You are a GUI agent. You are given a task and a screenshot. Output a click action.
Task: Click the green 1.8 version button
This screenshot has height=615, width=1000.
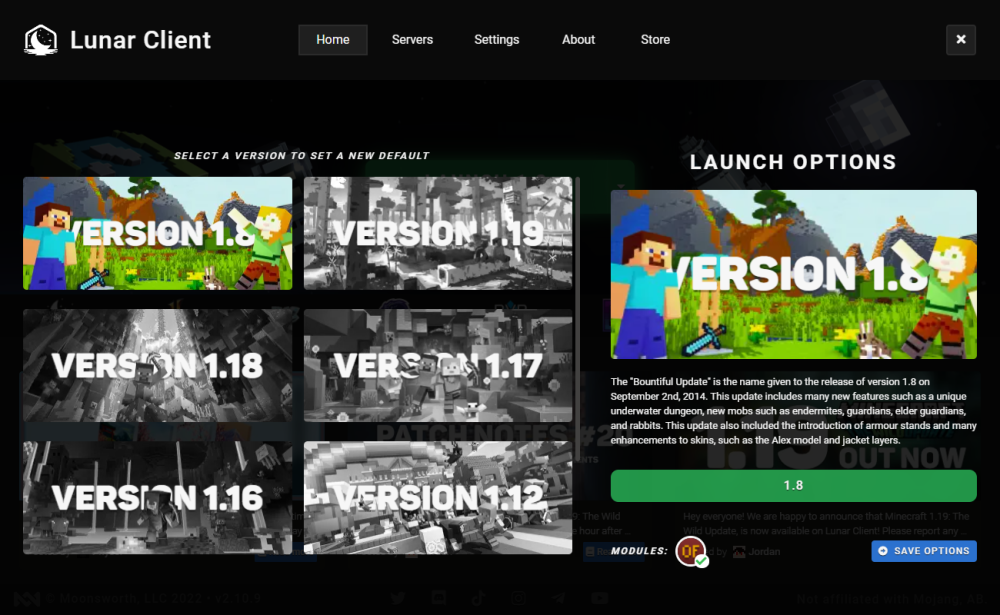coord(793,485)
